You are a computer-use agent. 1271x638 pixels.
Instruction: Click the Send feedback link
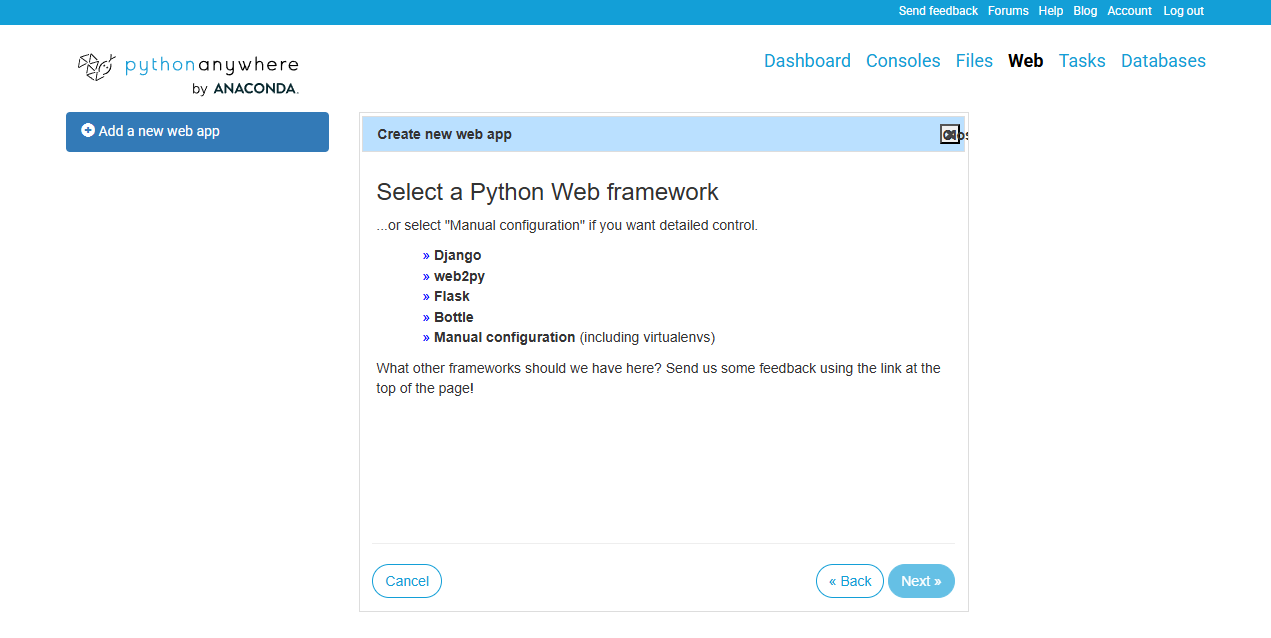[x=938, y=11]
